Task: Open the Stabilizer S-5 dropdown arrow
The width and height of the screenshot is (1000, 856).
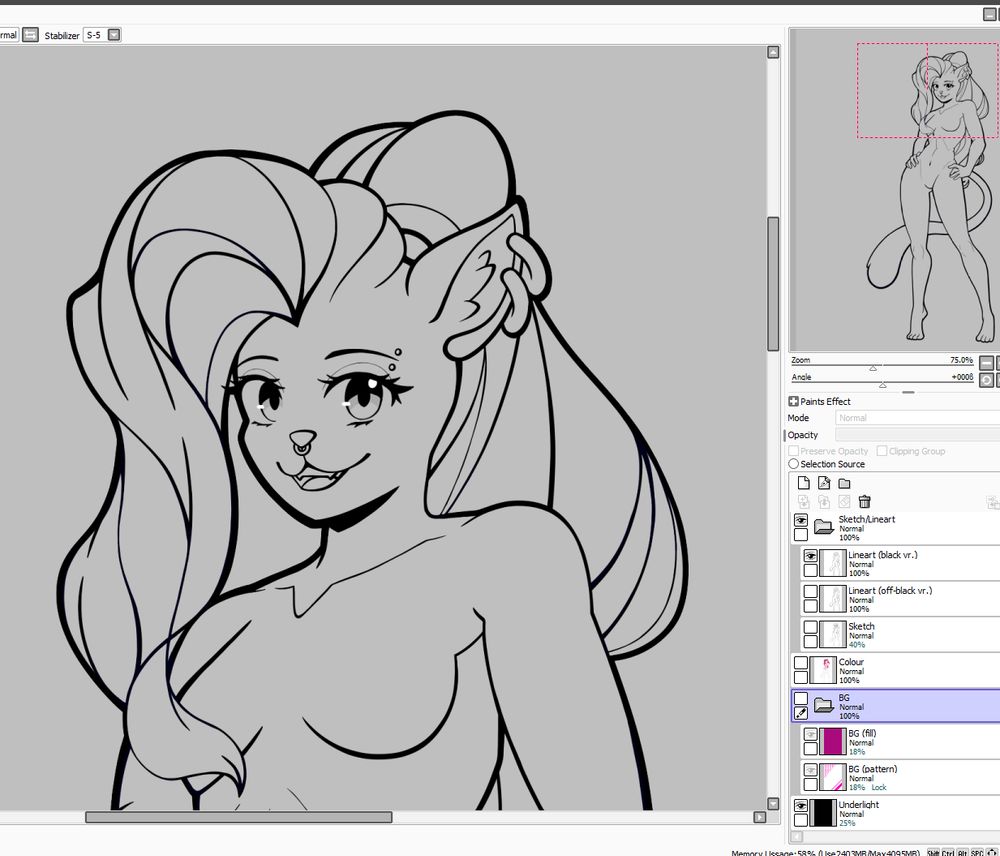Action: pos(114,35)
